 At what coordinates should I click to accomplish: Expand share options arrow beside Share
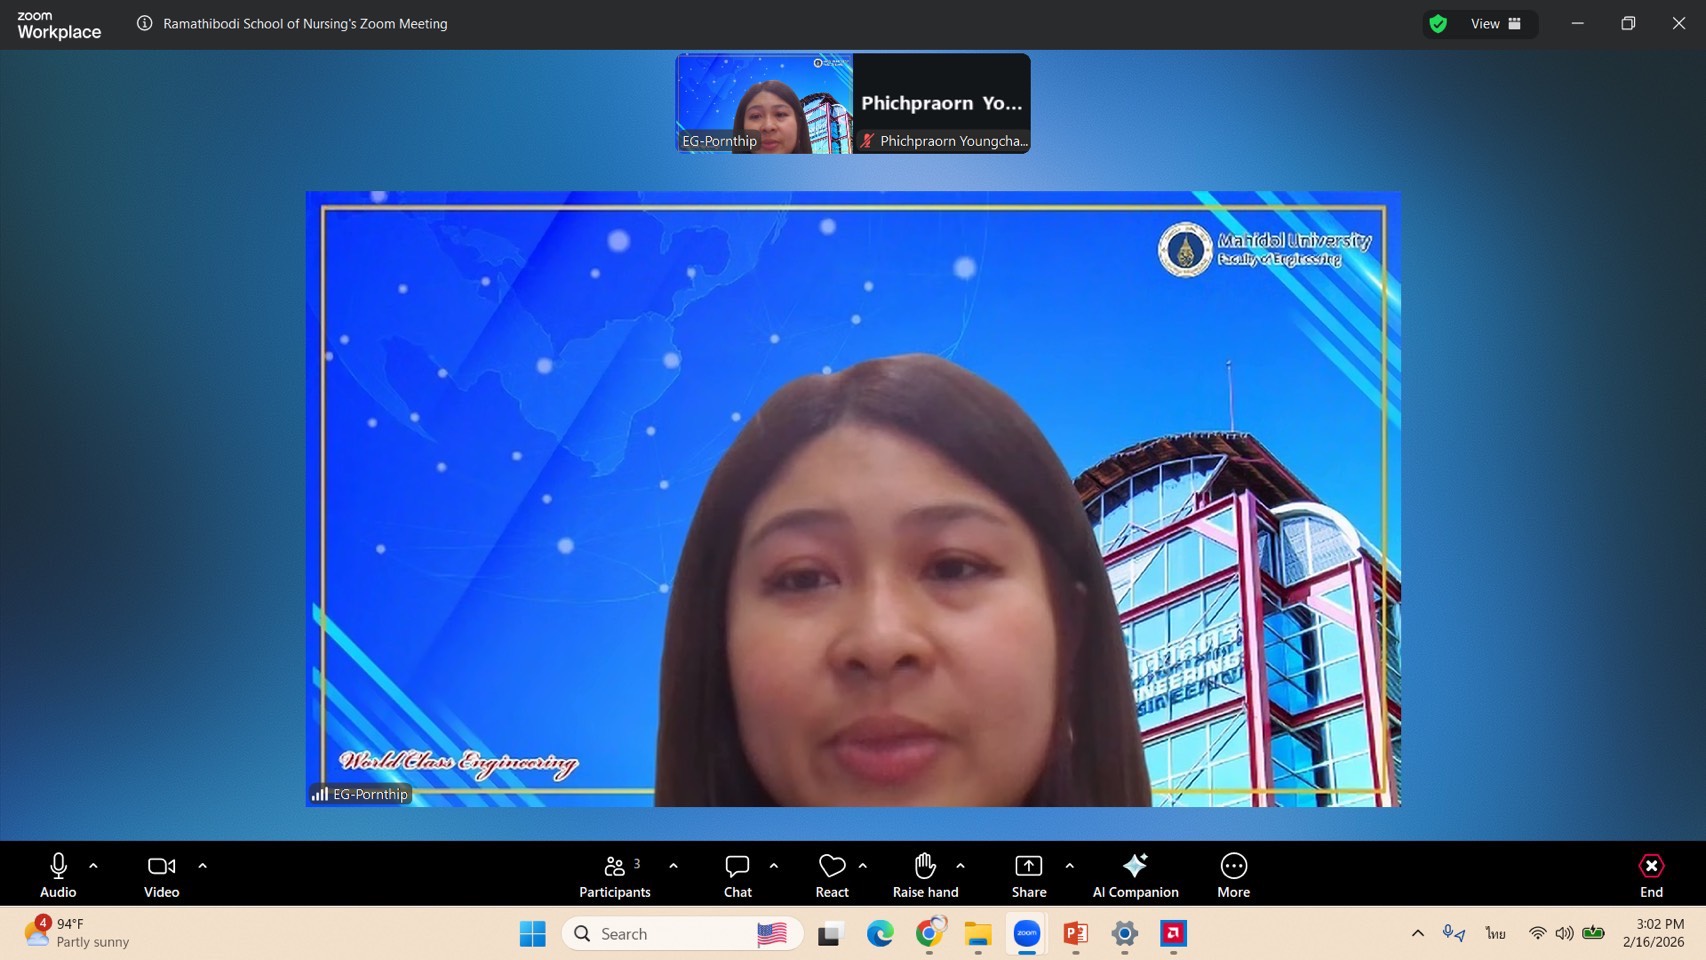[1069, 866]
